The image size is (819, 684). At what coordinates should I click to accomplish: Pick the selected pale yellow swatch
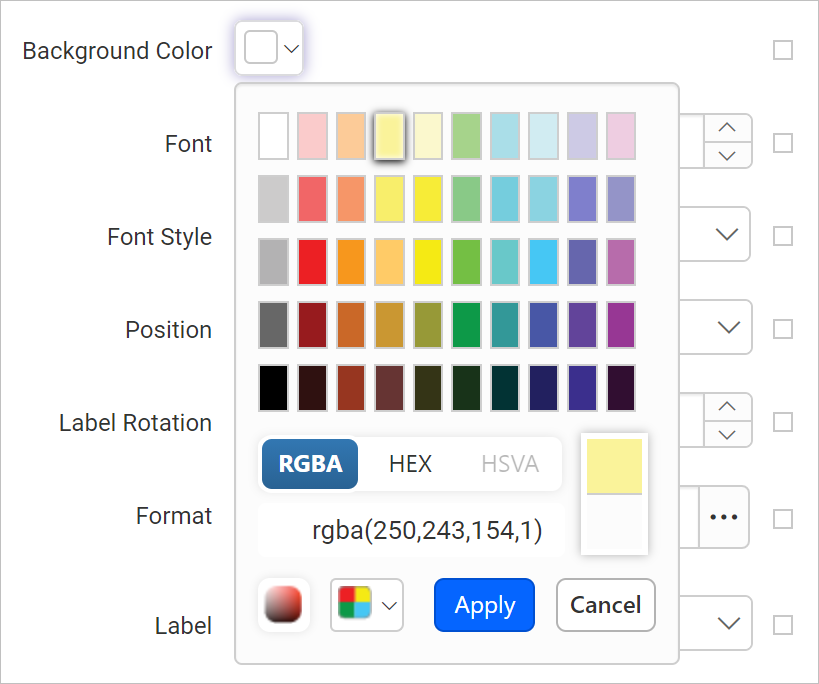point(389,136)
